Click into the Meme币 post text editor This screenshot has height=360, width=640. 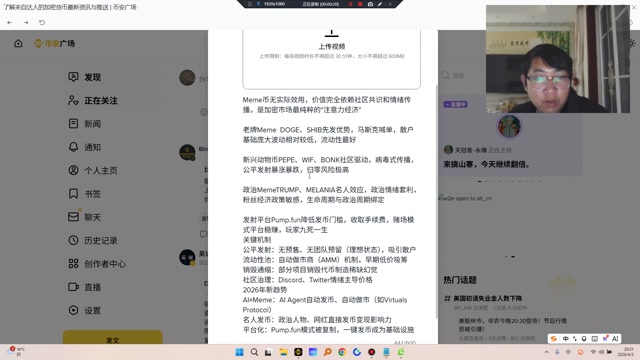coord(329,215)
